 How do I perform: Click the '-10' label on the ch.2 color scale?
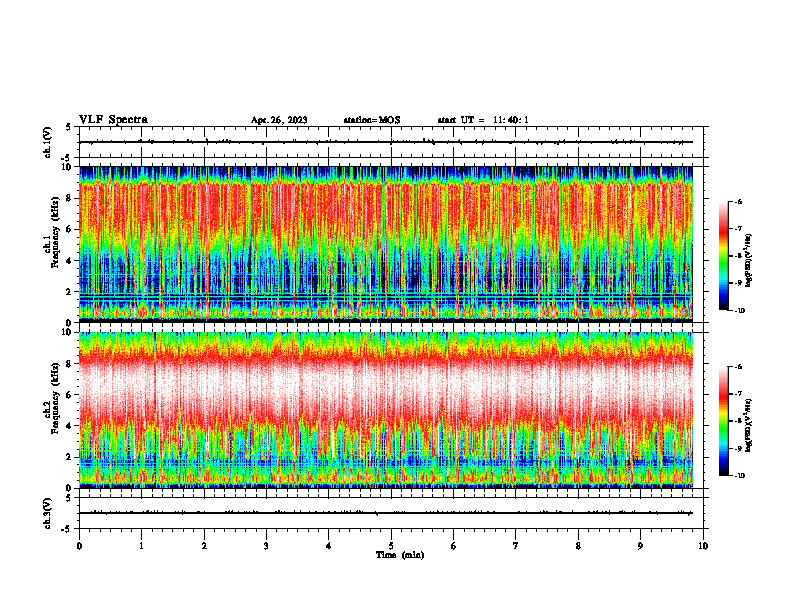click(x=739, y=476)
